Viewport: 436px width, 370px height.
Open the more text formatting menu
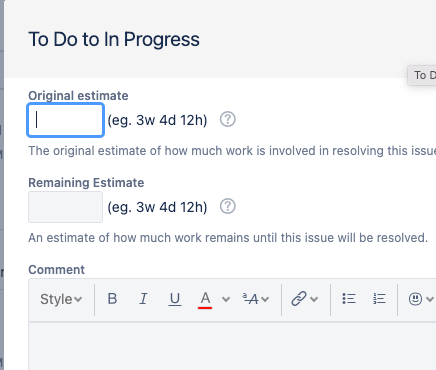[x=255, y=299]
